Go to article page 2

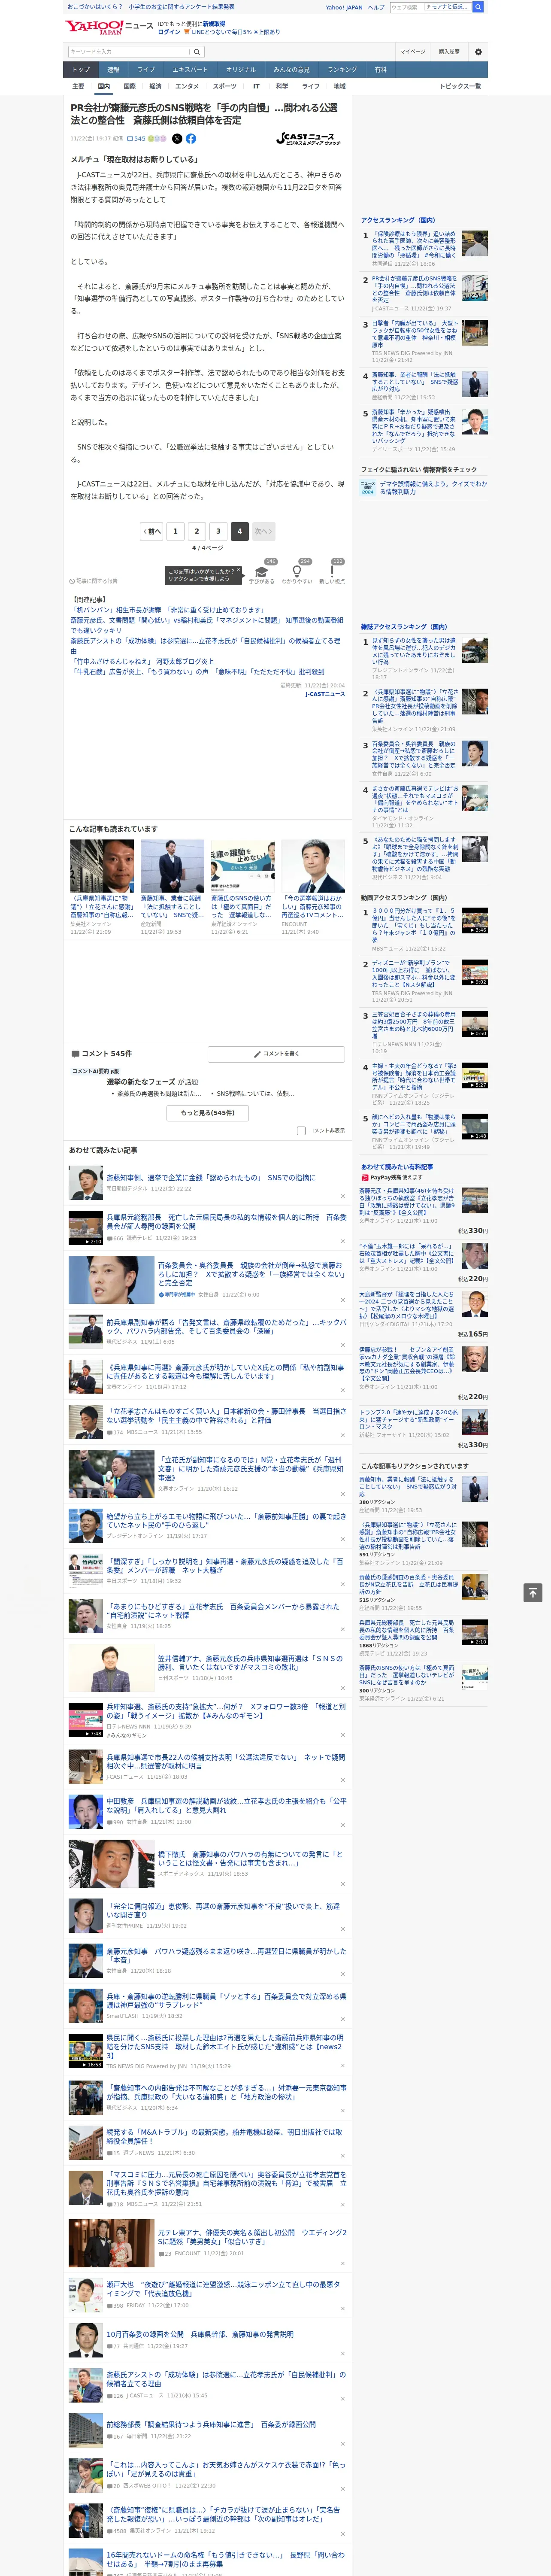(197, 531)
